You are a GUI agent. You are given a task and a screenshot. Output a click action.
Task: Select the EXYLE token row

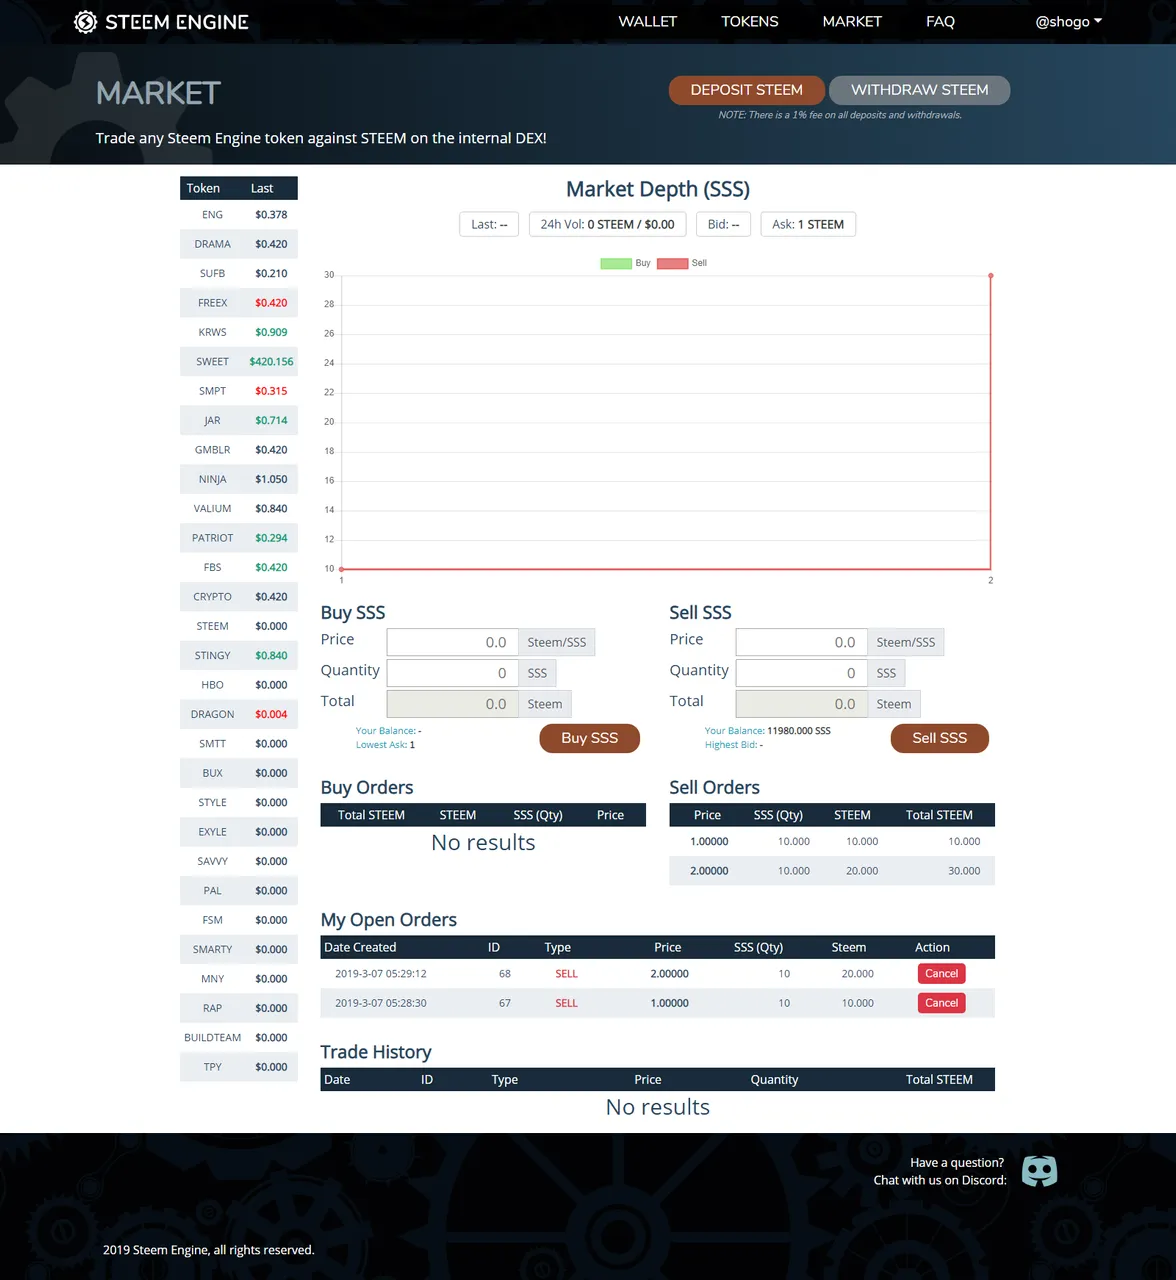[239, 832]
